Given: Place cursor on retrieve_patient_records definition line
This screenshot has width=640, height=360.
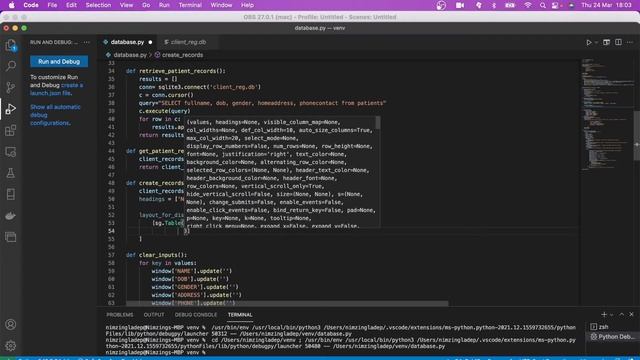Looking at the screenshot, I should [176, 71].
